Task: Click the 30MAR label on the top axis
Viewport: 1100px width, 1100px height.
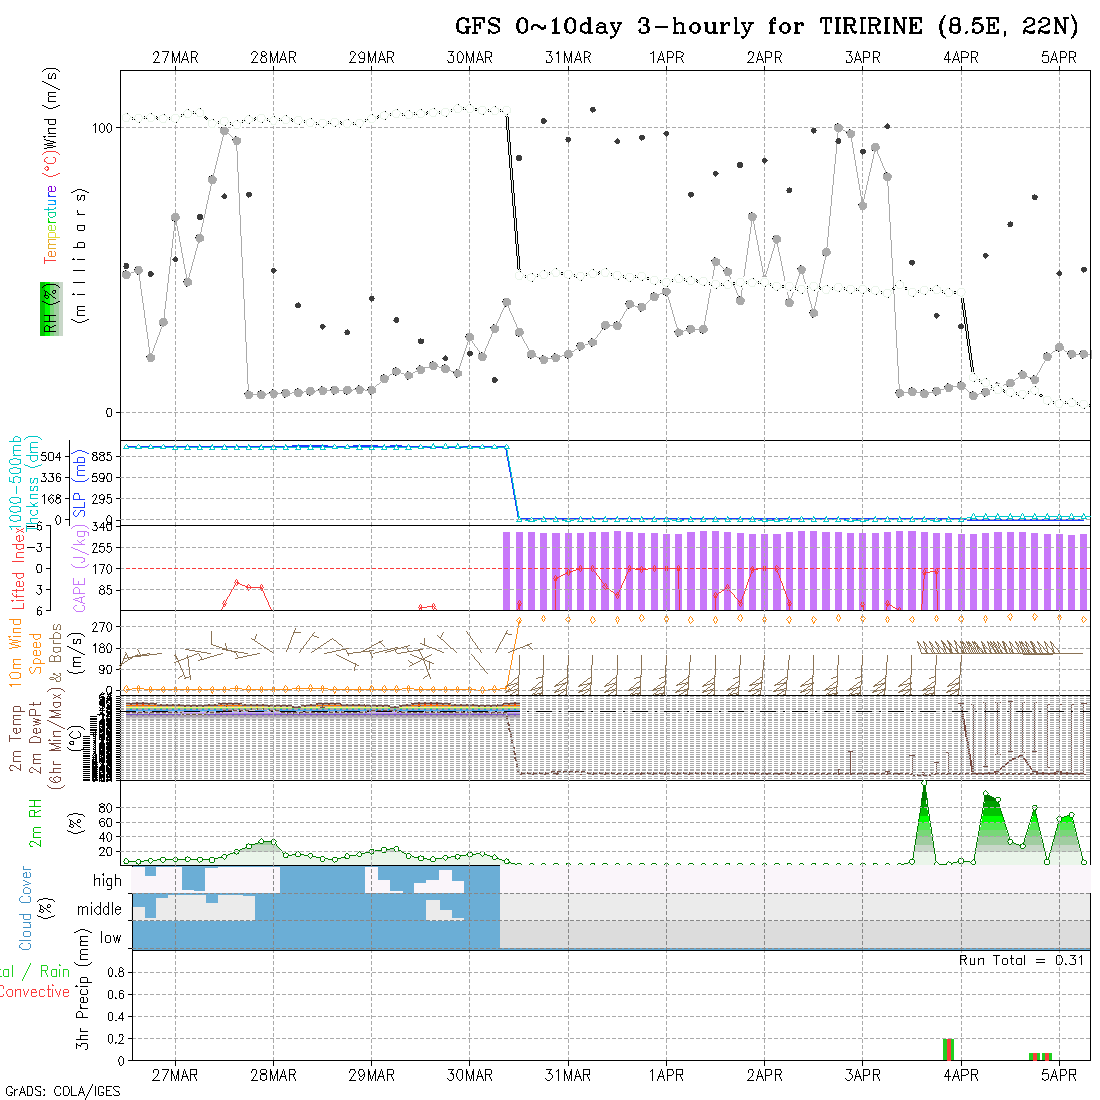Action: tap(470, 58)
